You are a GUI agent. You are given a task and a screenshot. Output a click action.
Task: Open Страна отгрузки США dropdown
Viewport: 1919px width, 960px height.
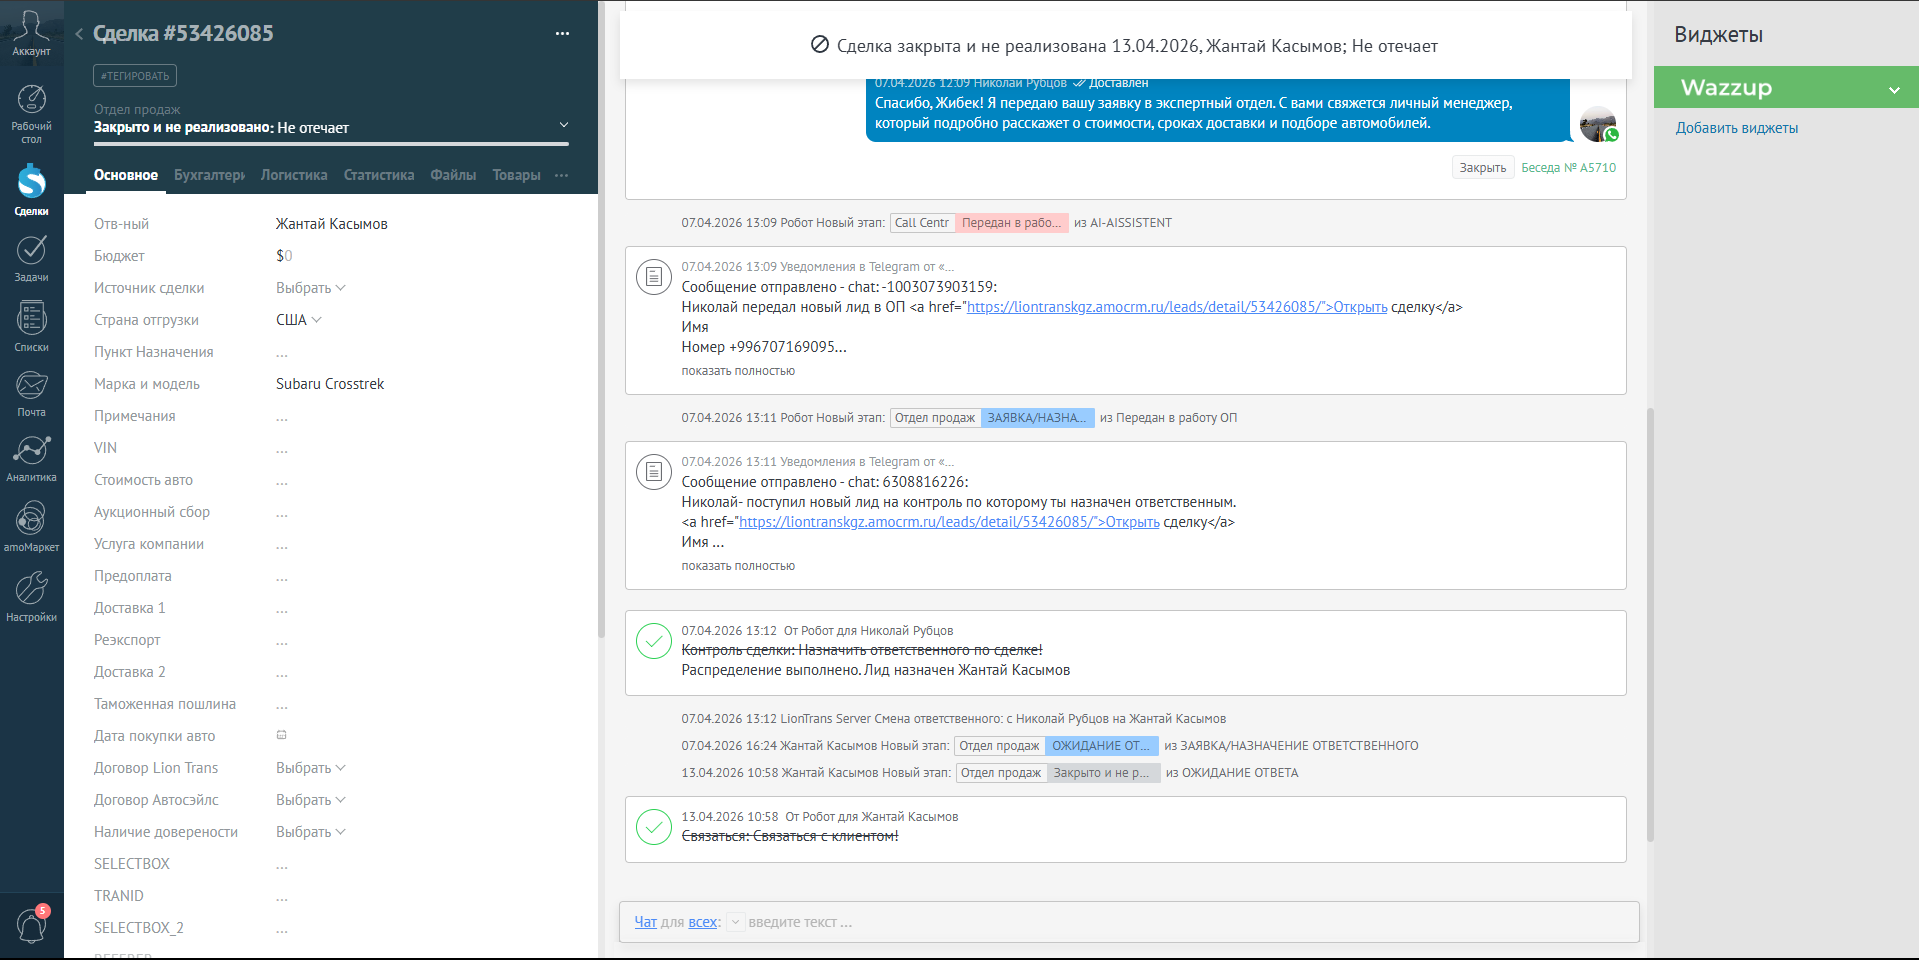[299, 320]
